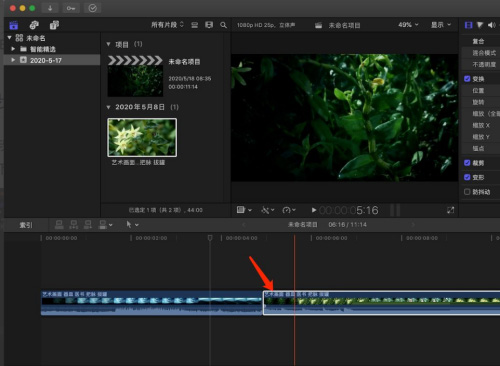Click the background tasks checkmark button
This screenshot has width=500, height=366.
click(x=92, y=8)
